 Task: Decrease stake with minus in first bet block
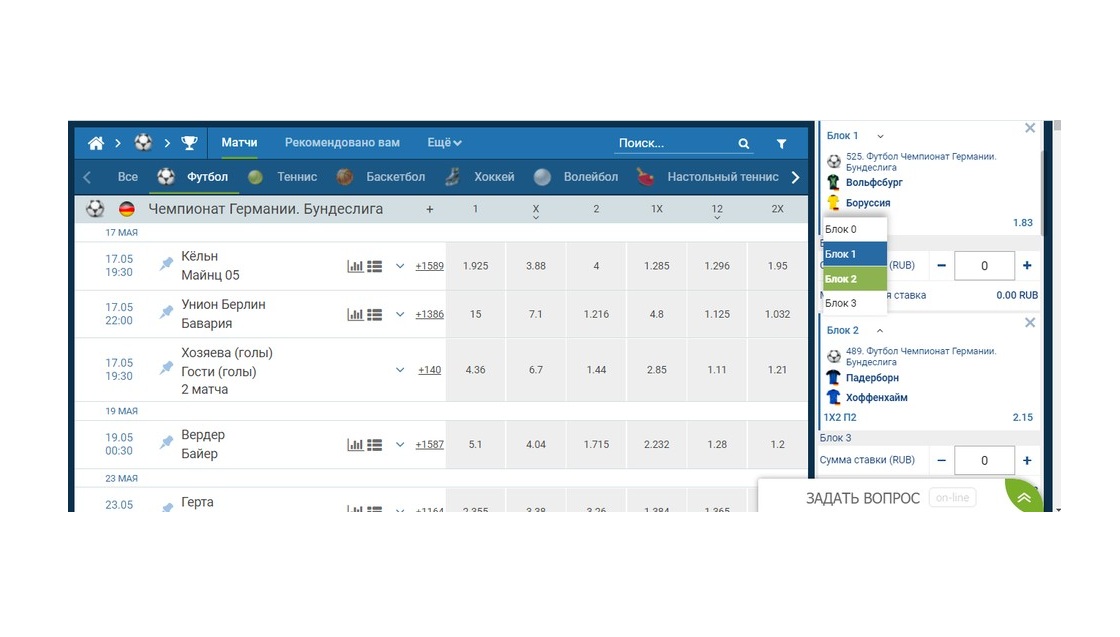pos(941,266)
